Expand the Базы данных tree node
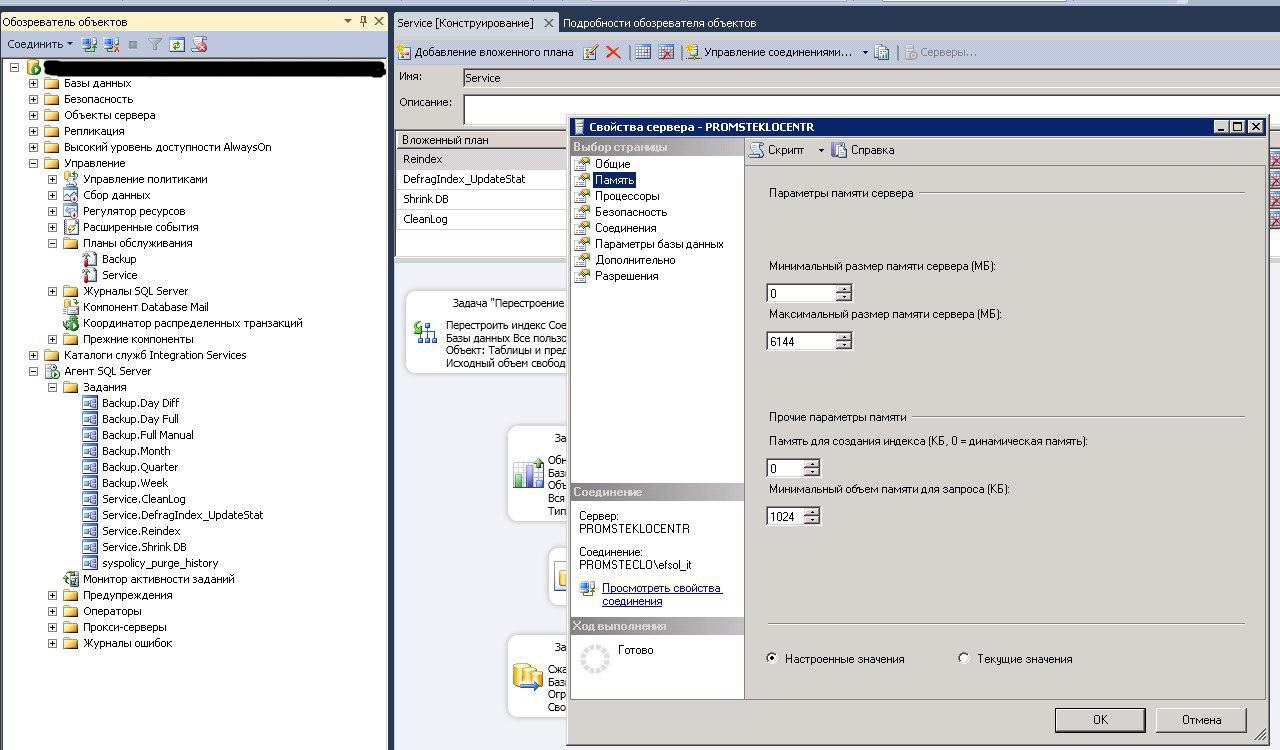 click(33, 83)
